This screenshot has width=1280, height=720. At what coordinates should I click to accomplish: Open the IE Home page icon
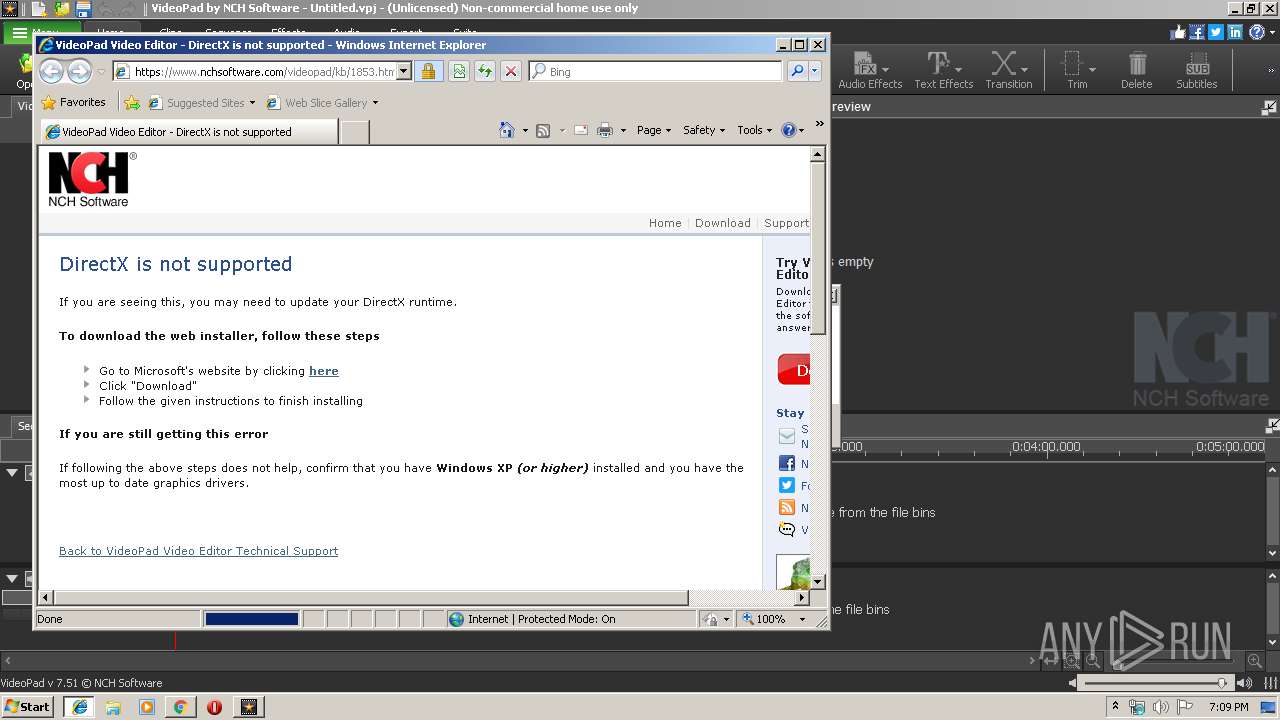(x=506, y=130)
